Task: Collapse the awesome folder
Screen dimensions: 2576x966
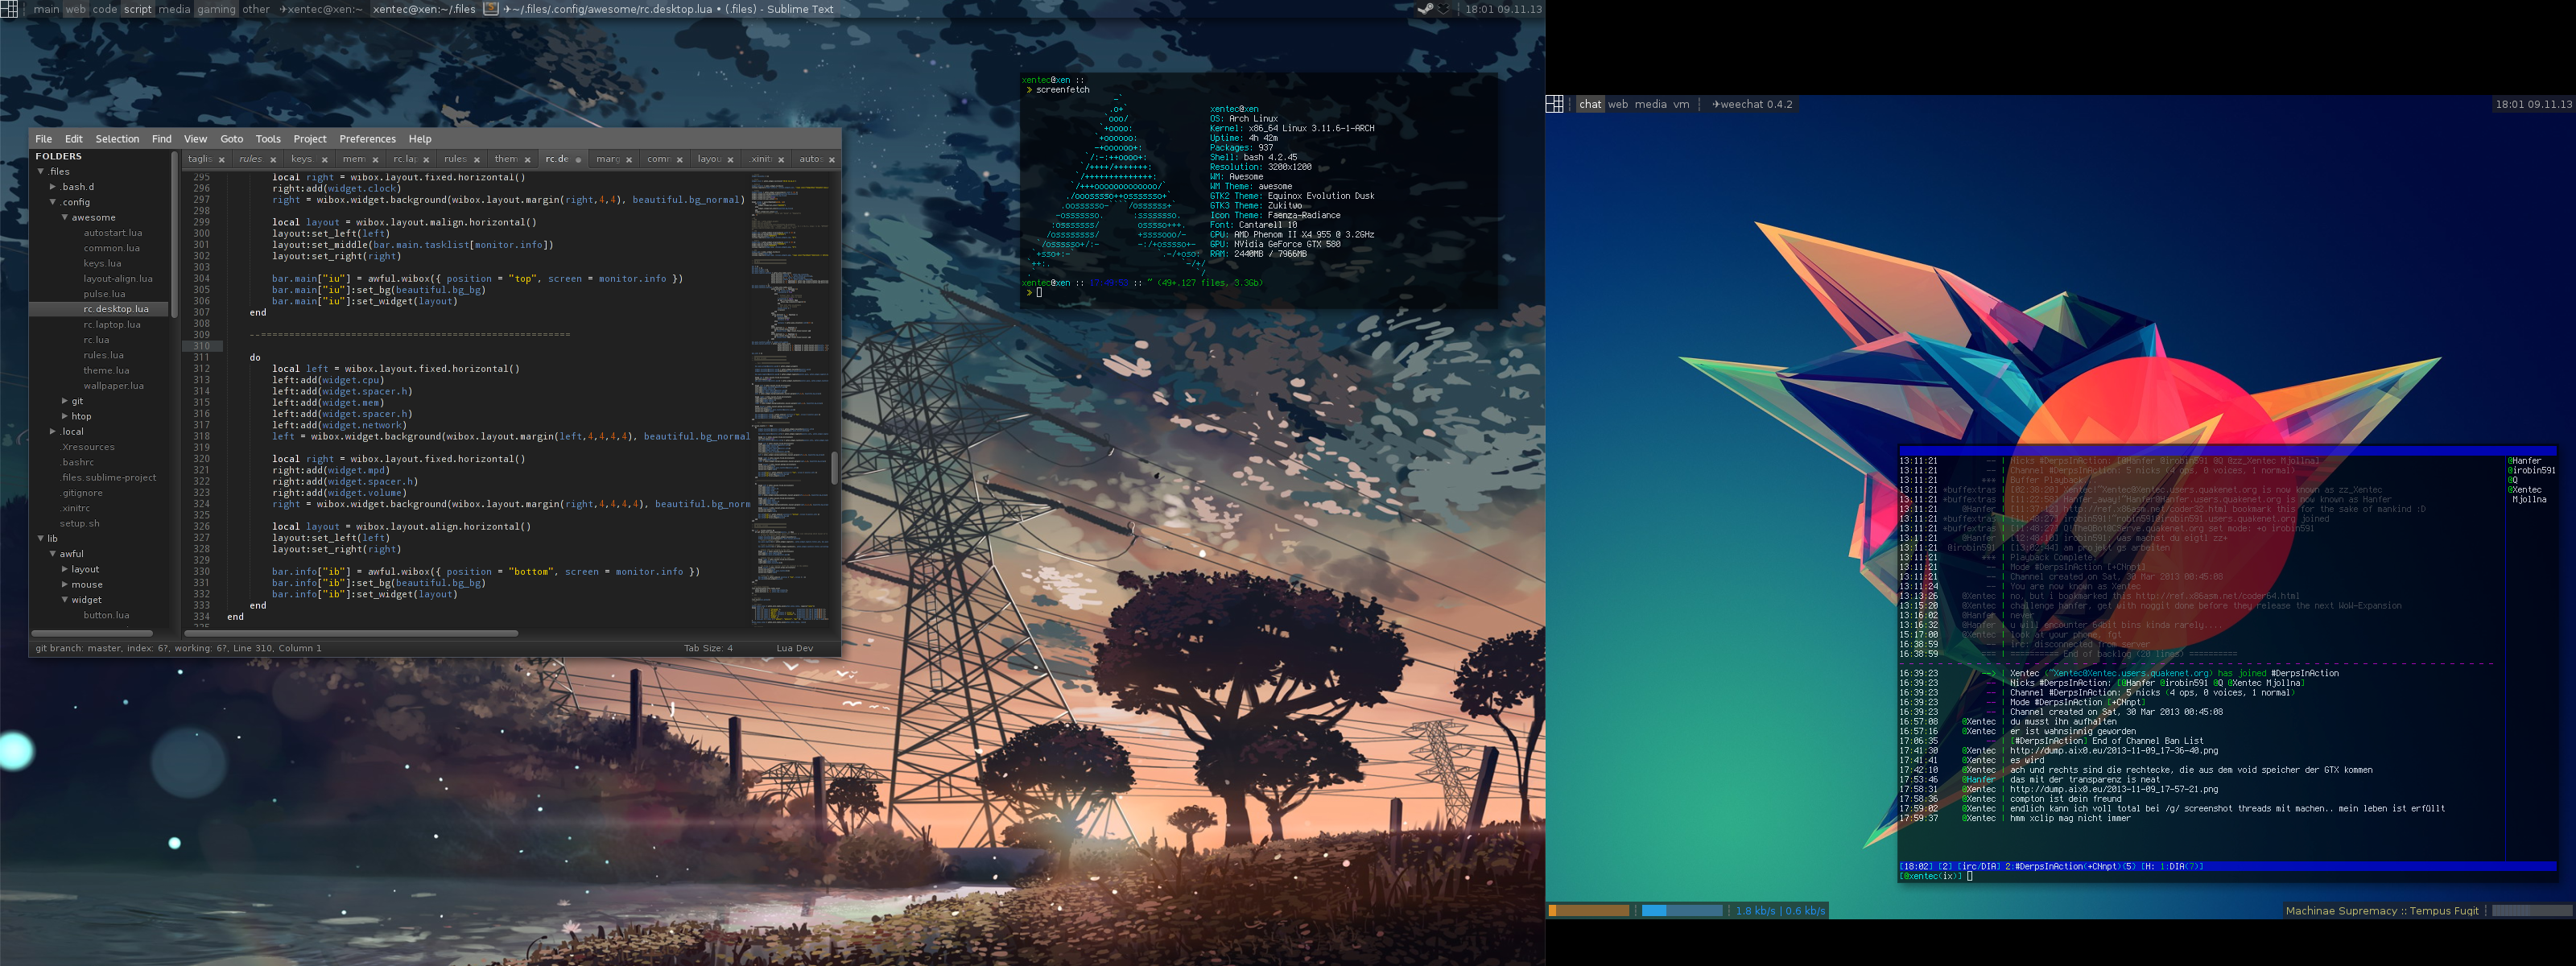Action: pos(65,218)
